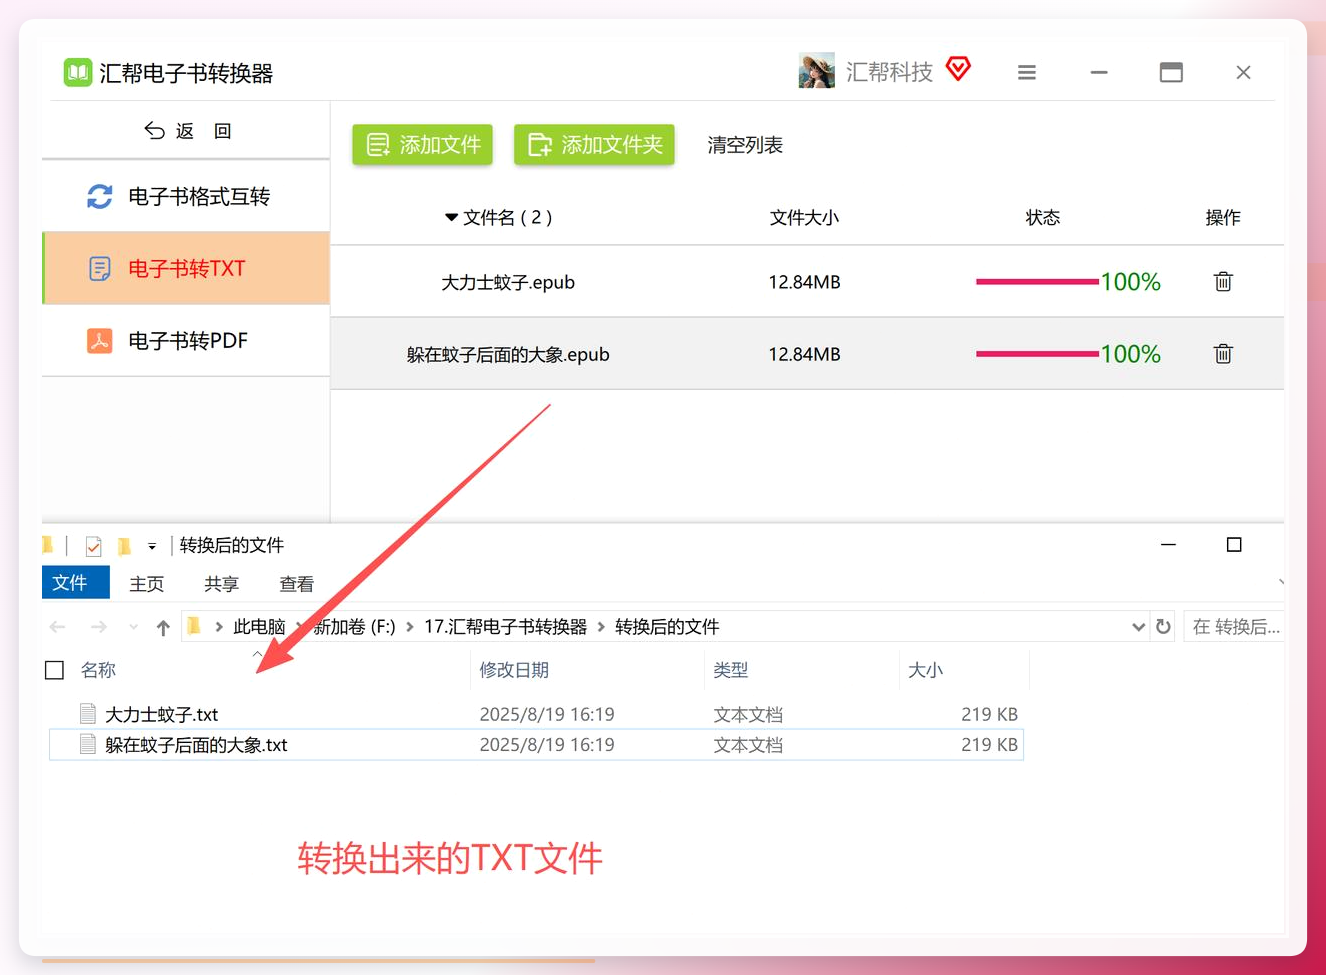The width and height of the screenshot is (1326, 975).
Task: Sort files by 类型 column
Action: [x=731, y=670]
